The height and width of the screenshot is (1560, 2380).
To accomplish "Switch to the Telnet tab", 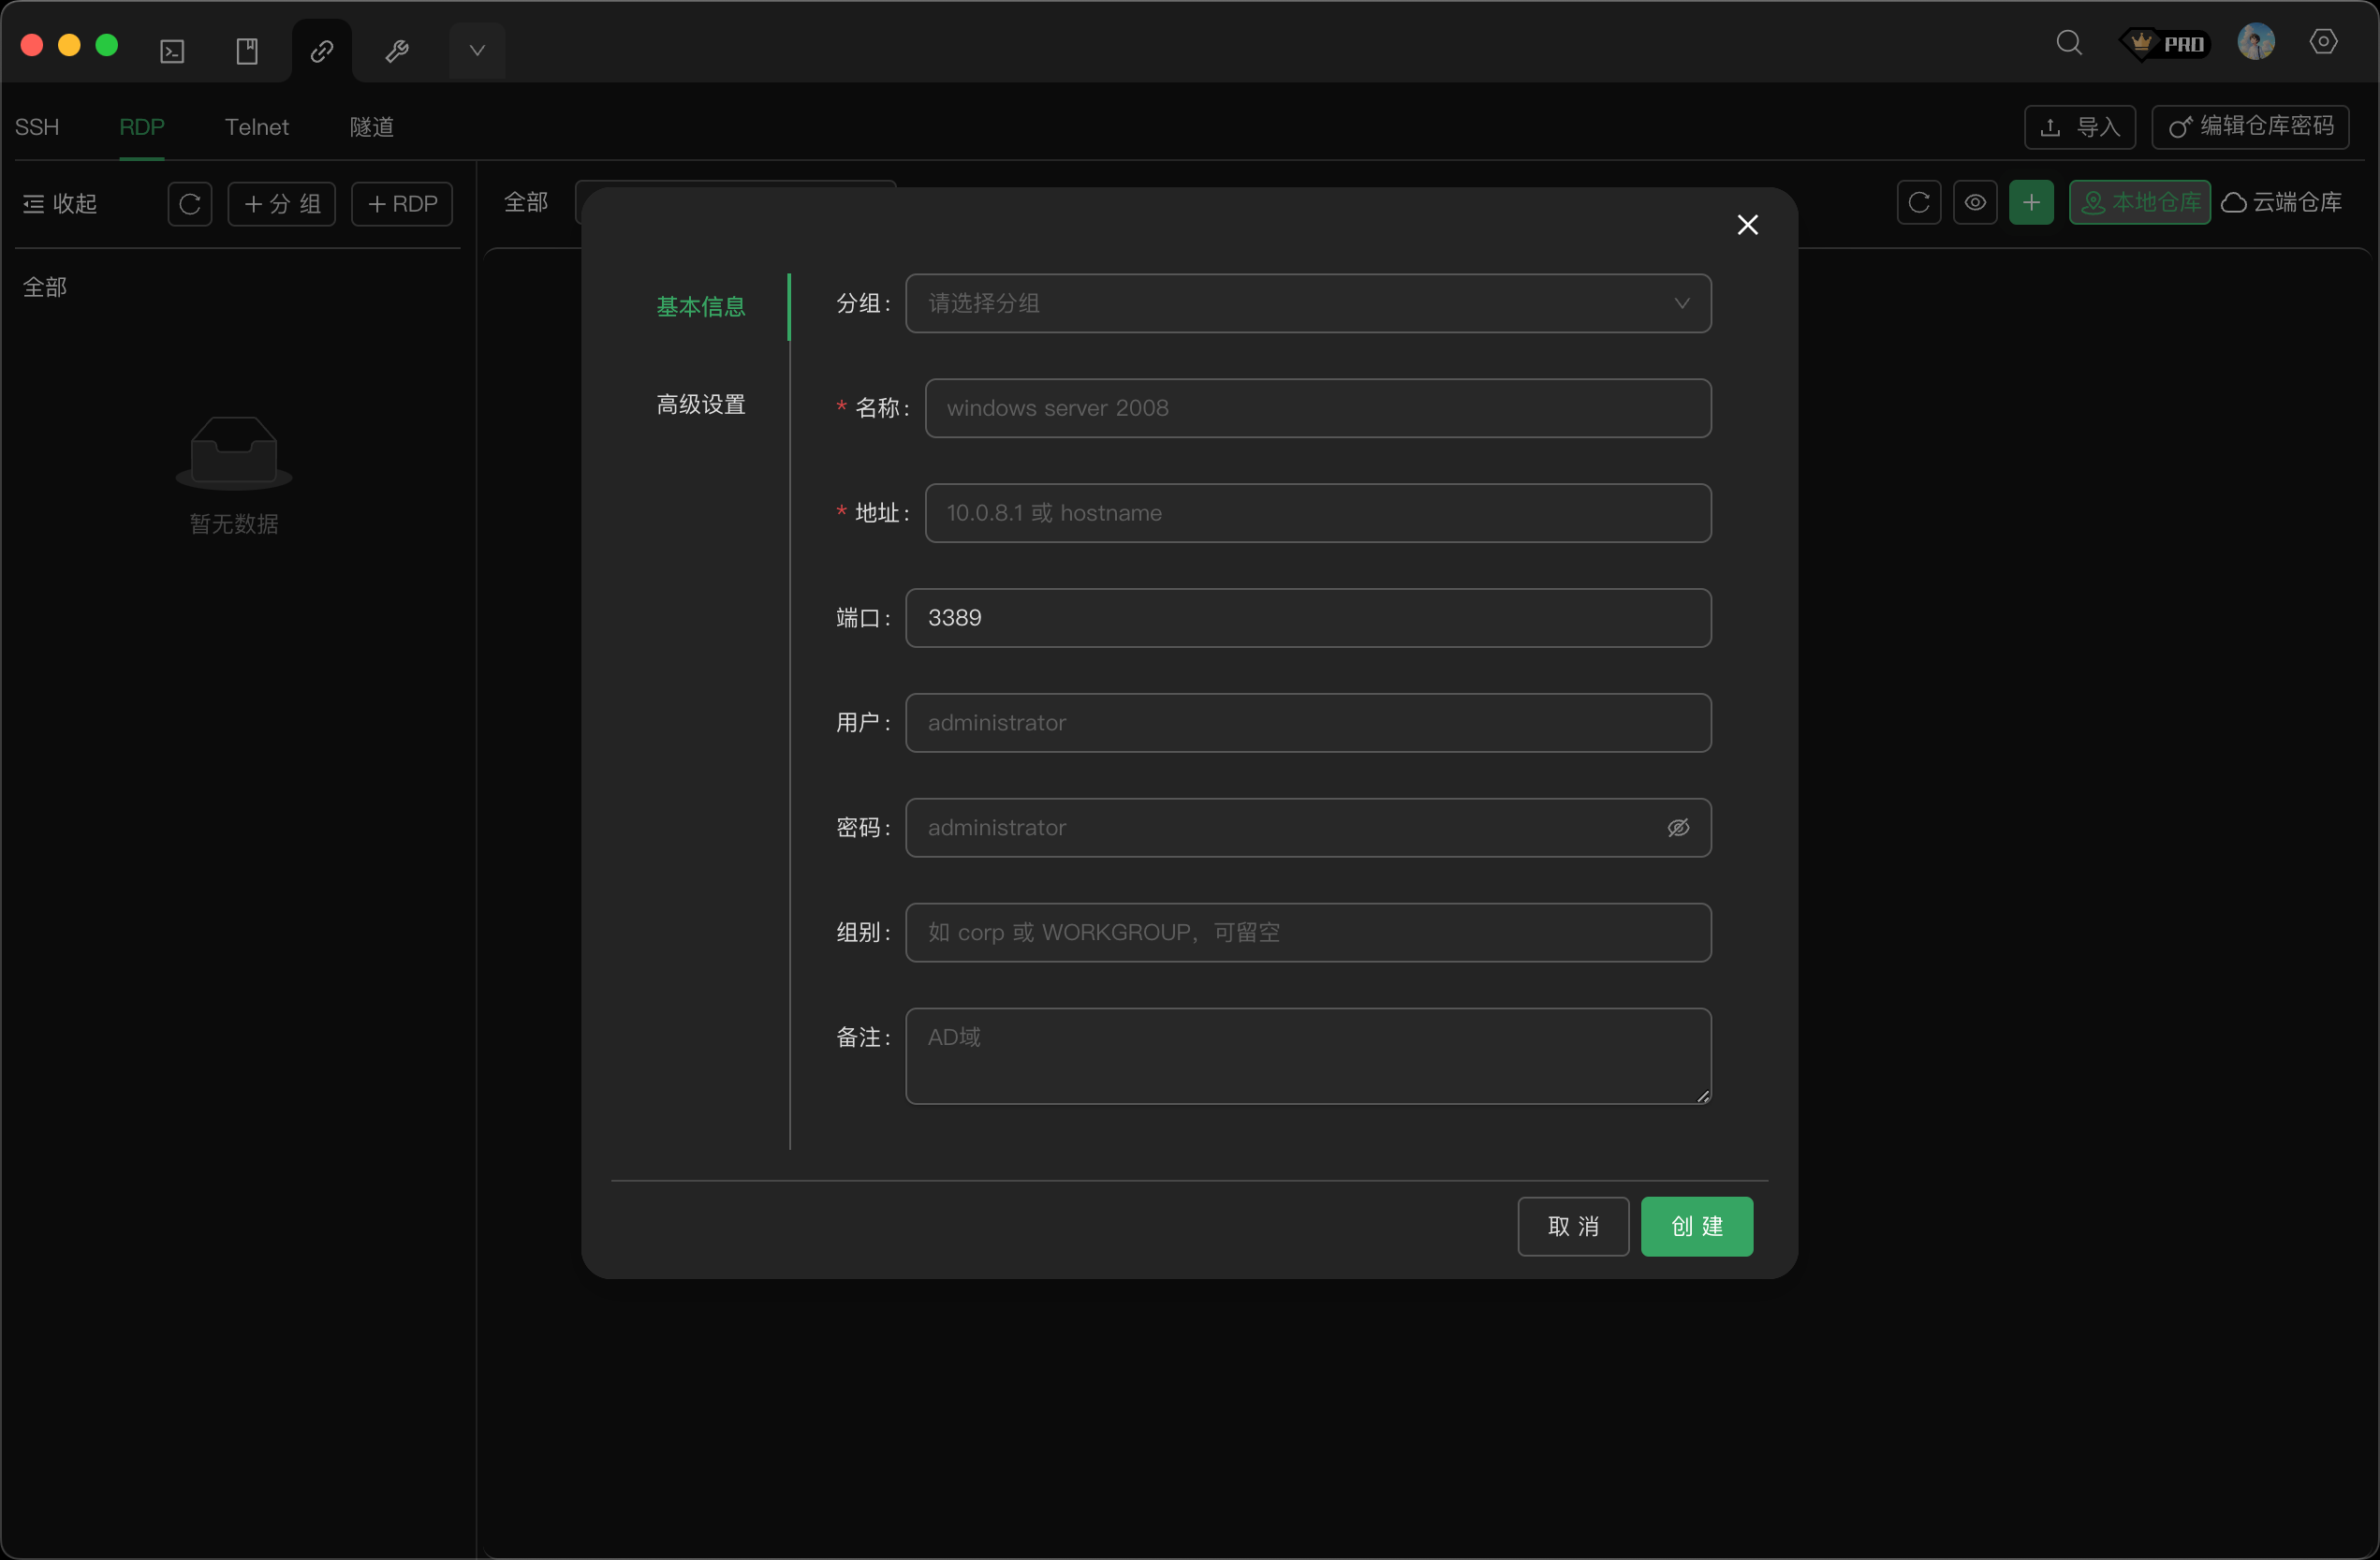I will pos(256,127).
